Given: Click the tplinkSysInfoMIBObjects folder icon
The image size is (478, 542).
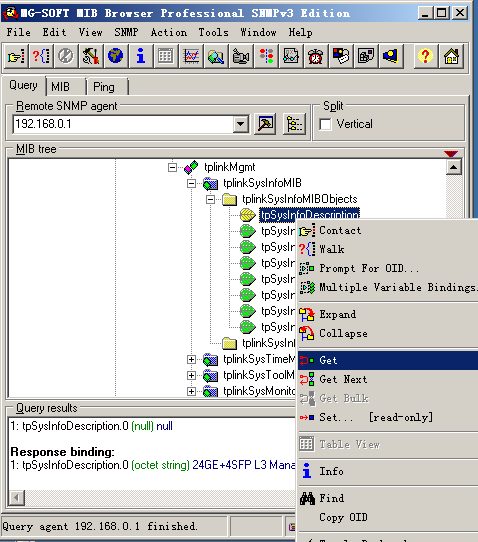Looking at the screenshot, I should tap(229, 199).
